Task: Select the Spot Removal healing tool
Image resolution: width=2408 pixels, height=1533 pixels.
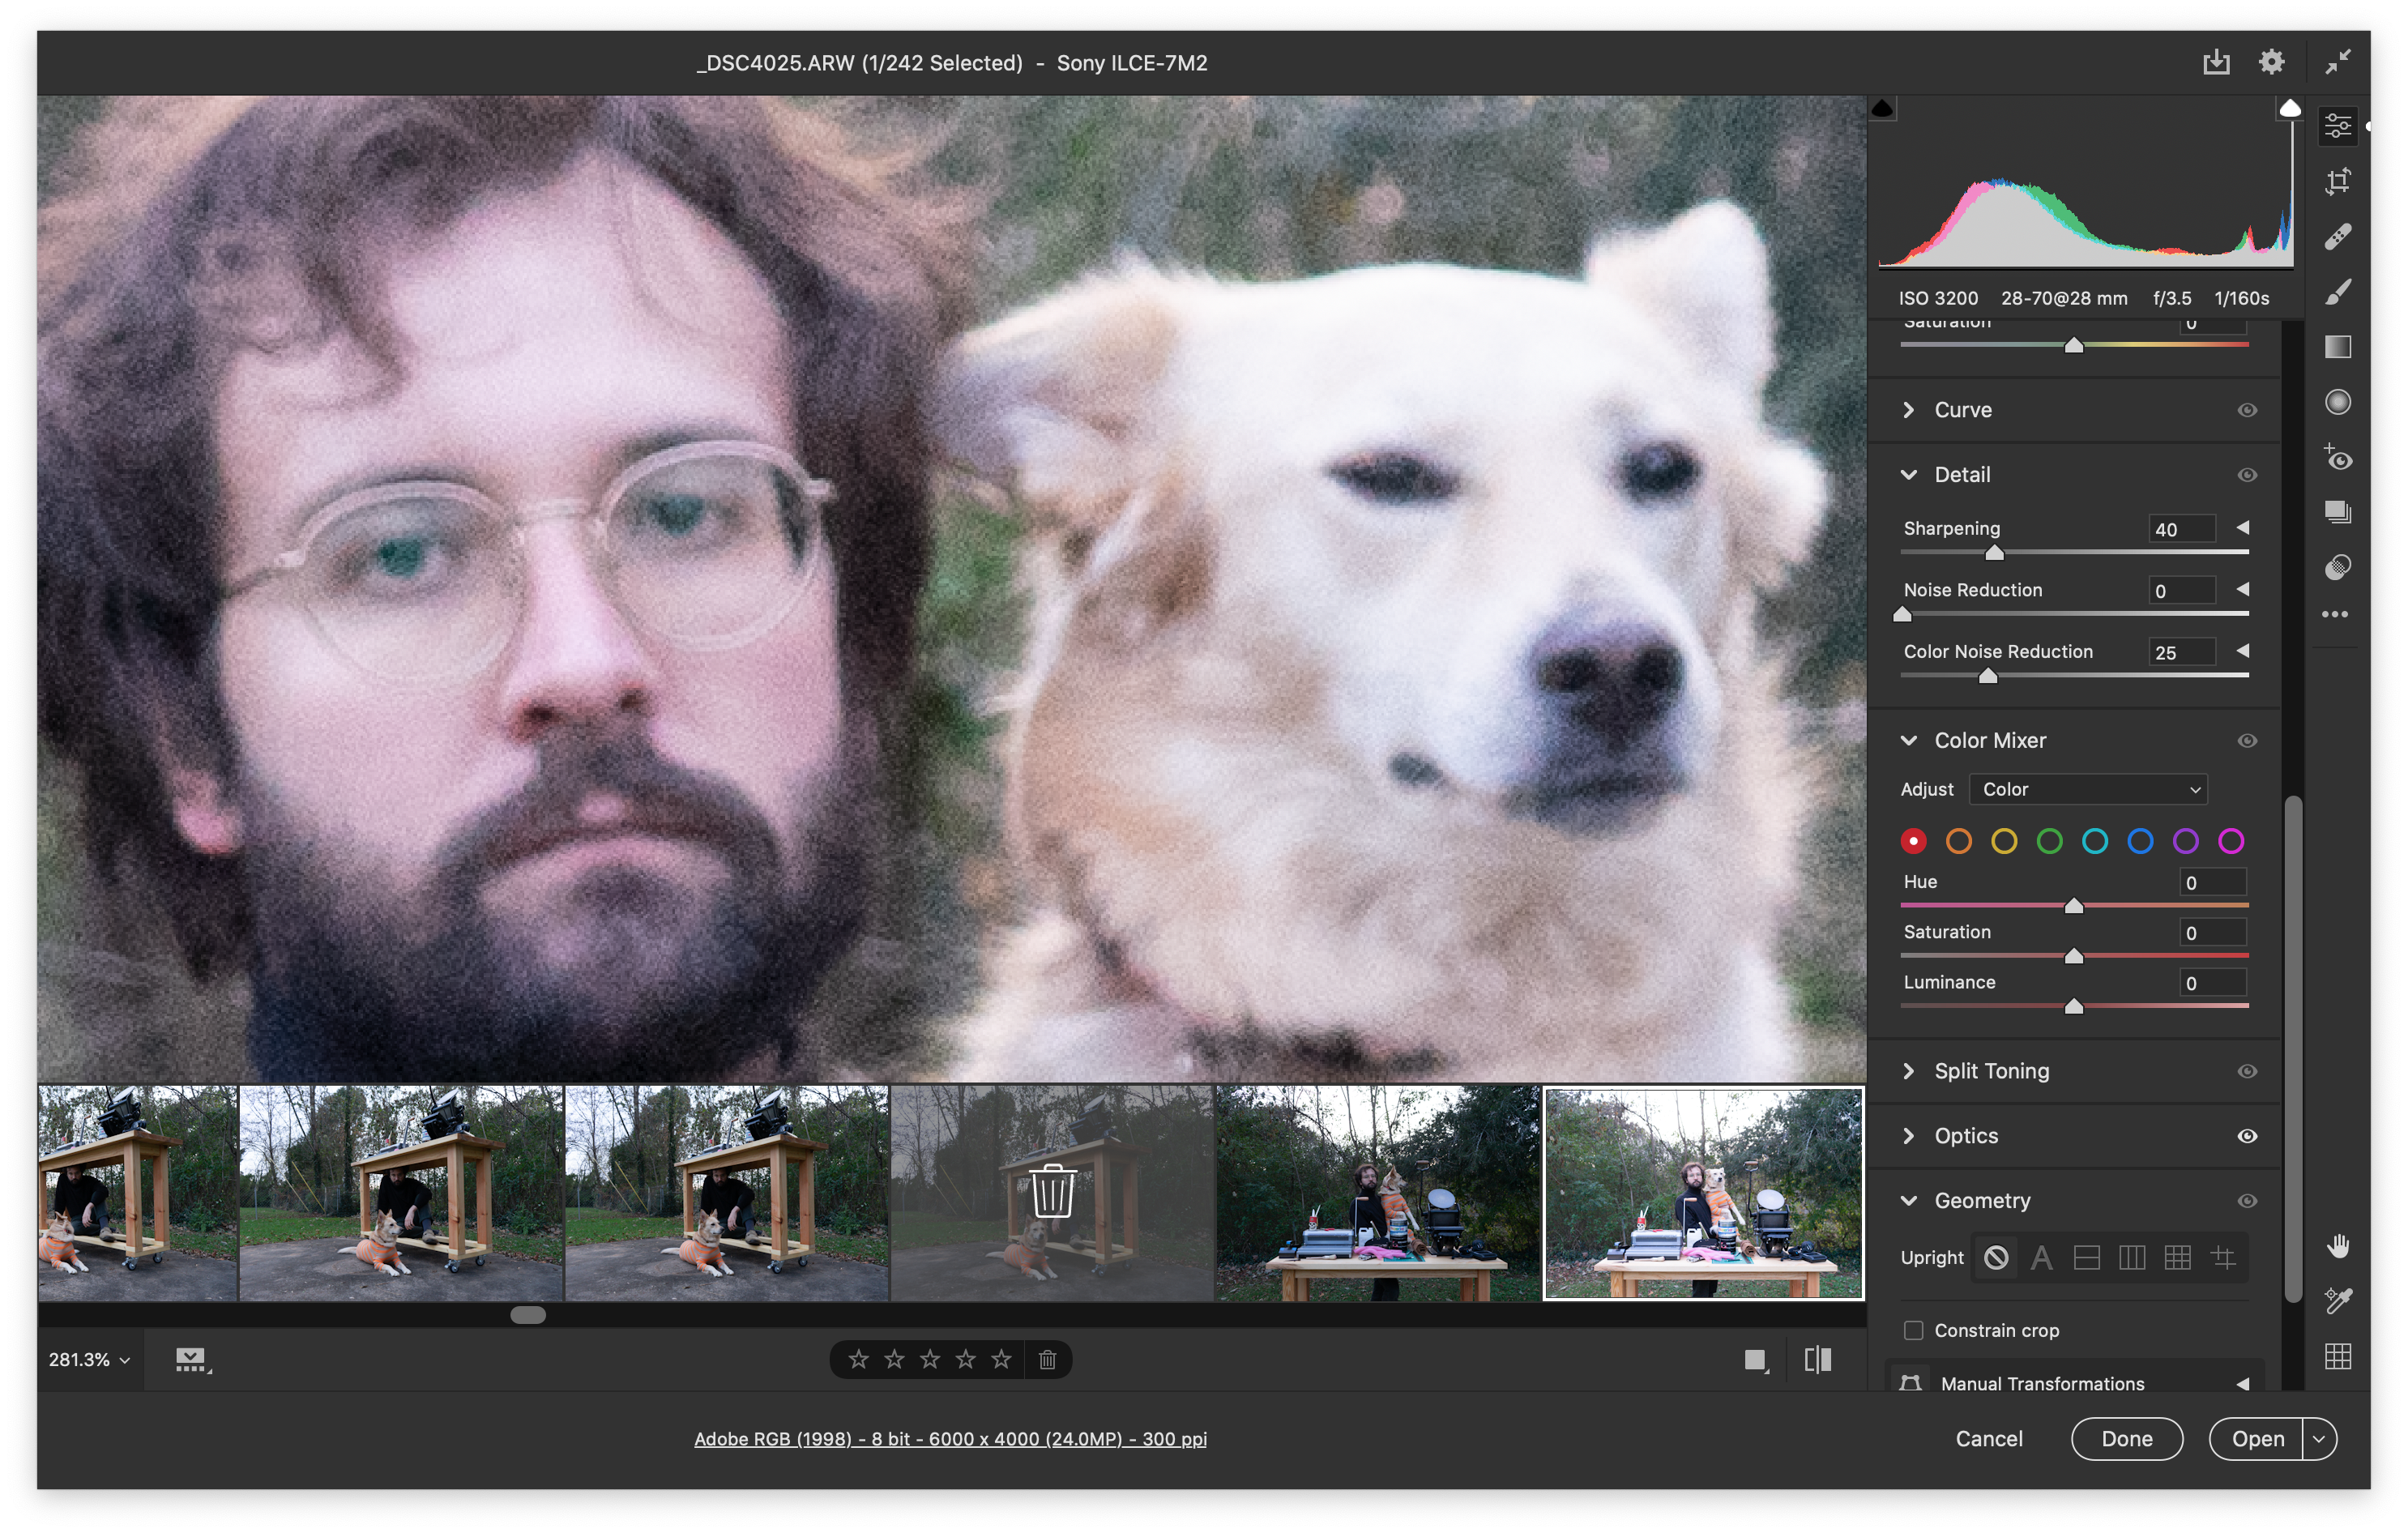Action: click(2337, 237)
